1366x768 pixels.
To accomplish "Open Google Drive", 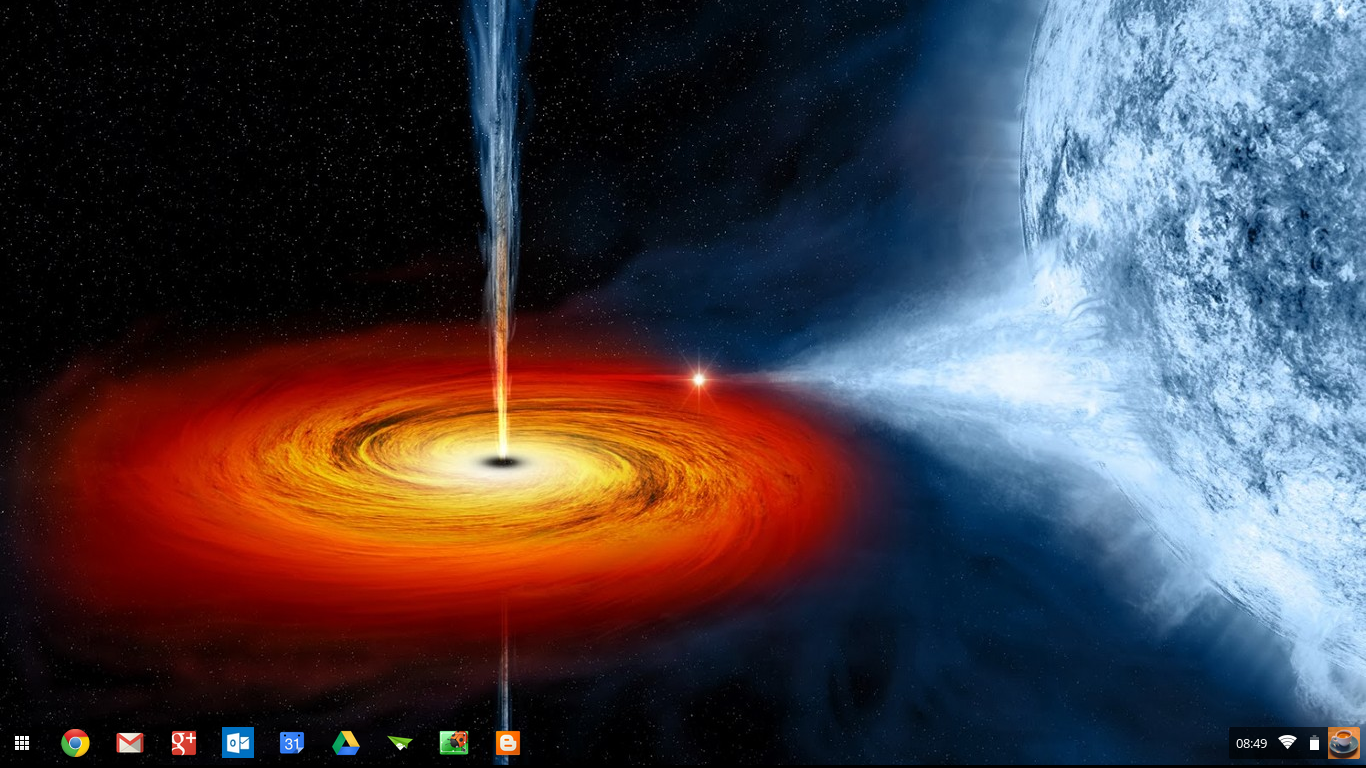I will 346,743.
